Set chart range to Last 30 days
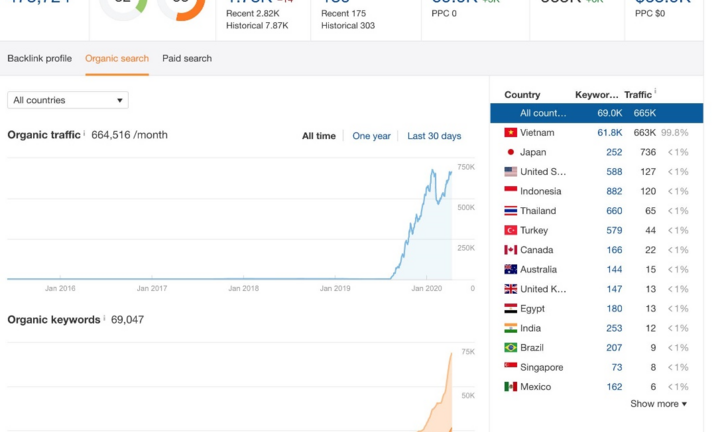This screenshot has height=432, width=720. (434, 136)
